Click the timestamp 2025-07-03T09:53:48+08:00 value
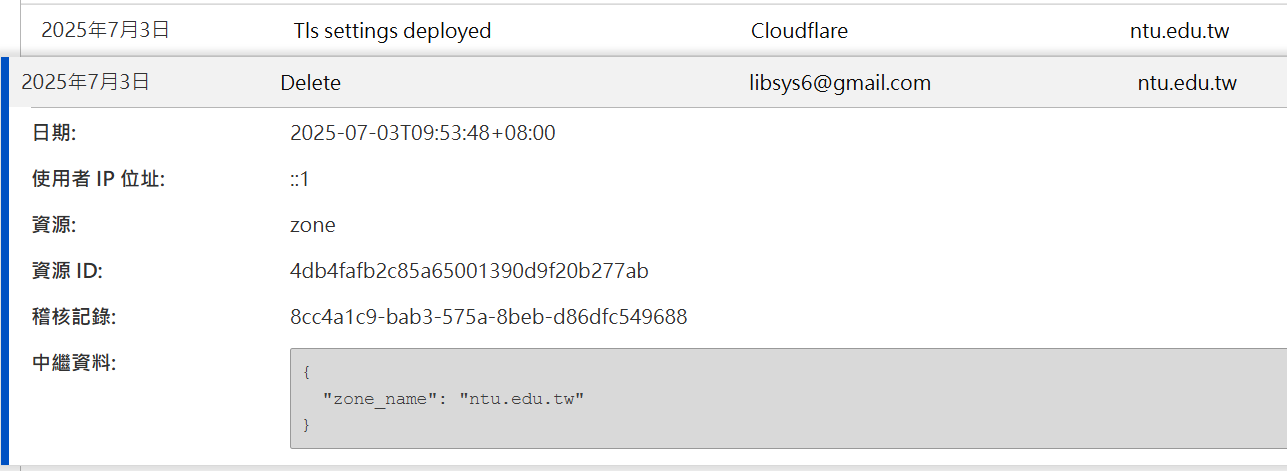The image size is (1287, 471). pyautogui.click(x=422, y=133)
